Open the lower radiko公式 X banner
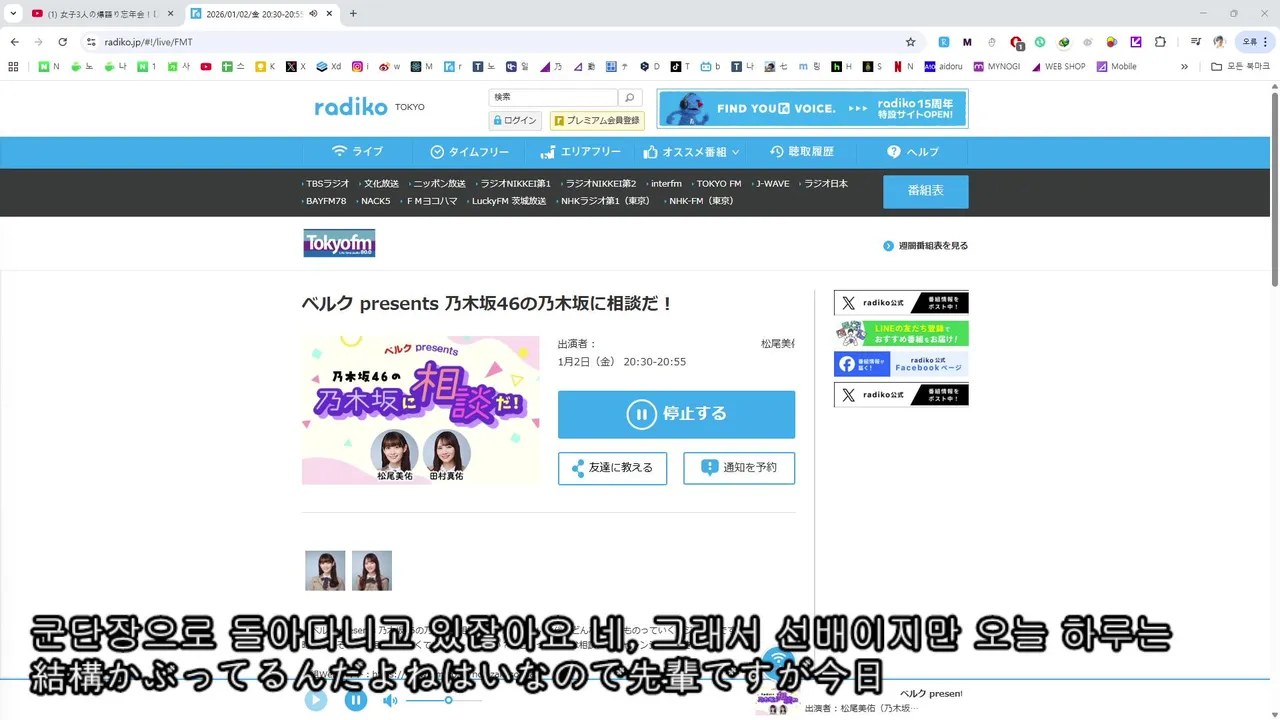 (x=901, y=395)
